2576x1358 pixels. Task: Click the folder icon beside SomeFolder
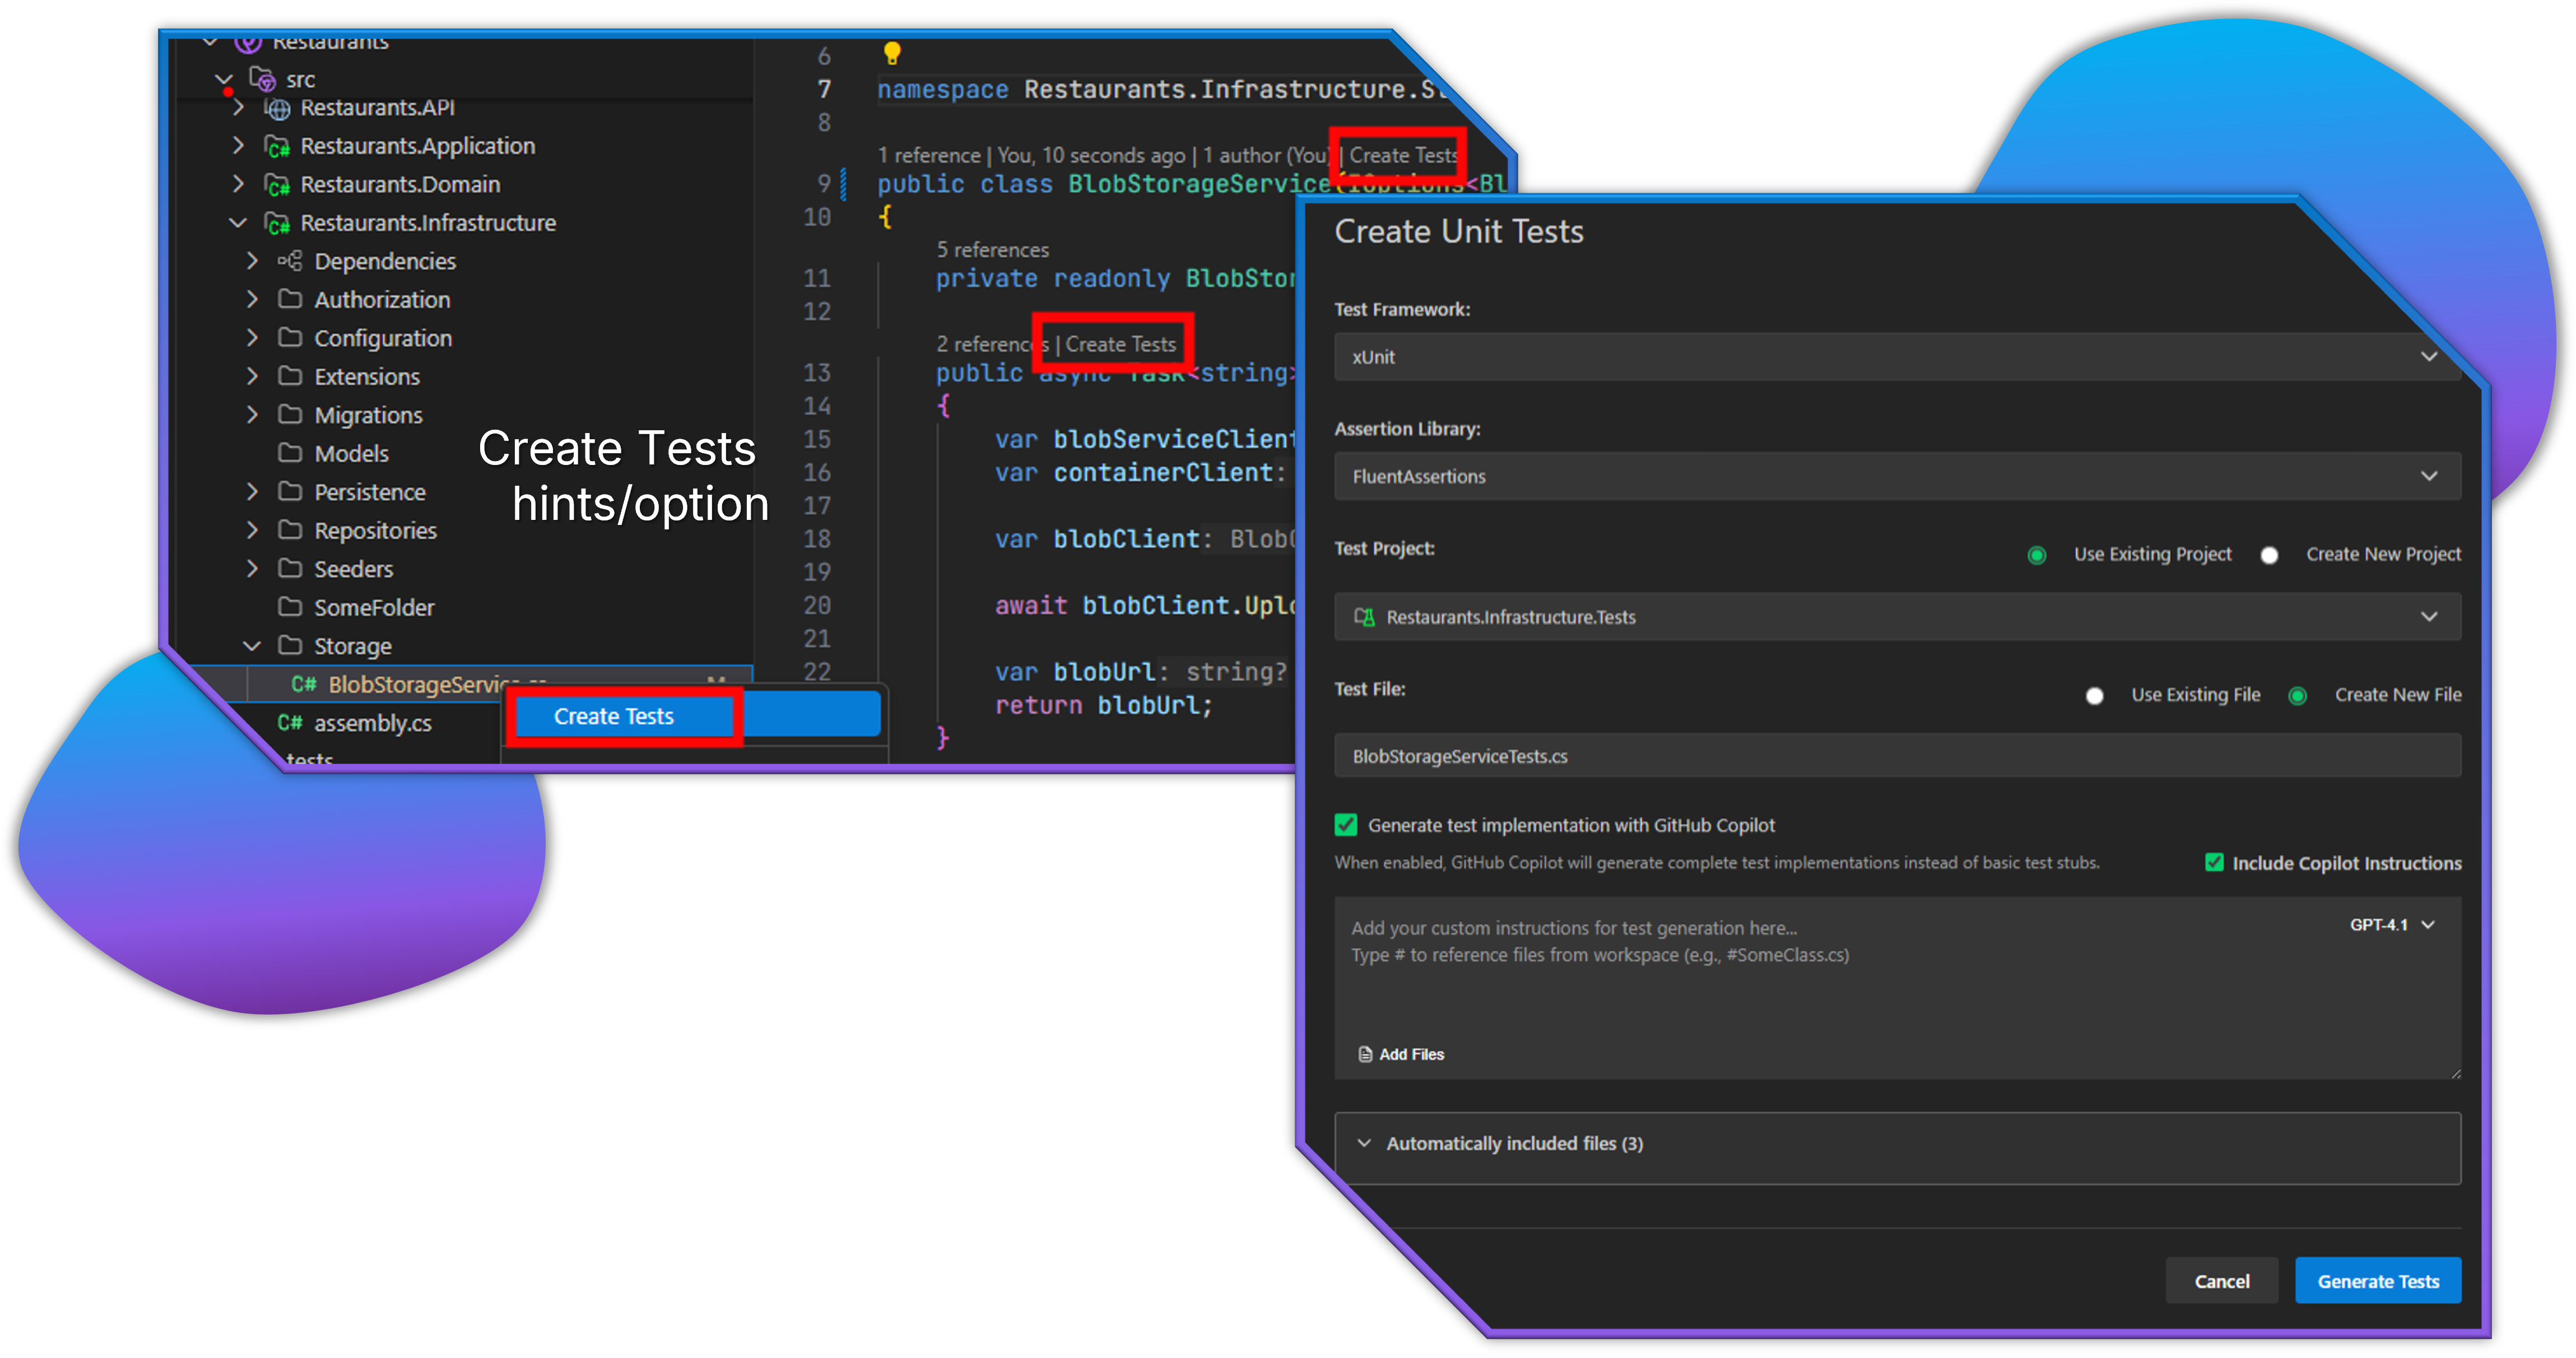pos(290,607)
